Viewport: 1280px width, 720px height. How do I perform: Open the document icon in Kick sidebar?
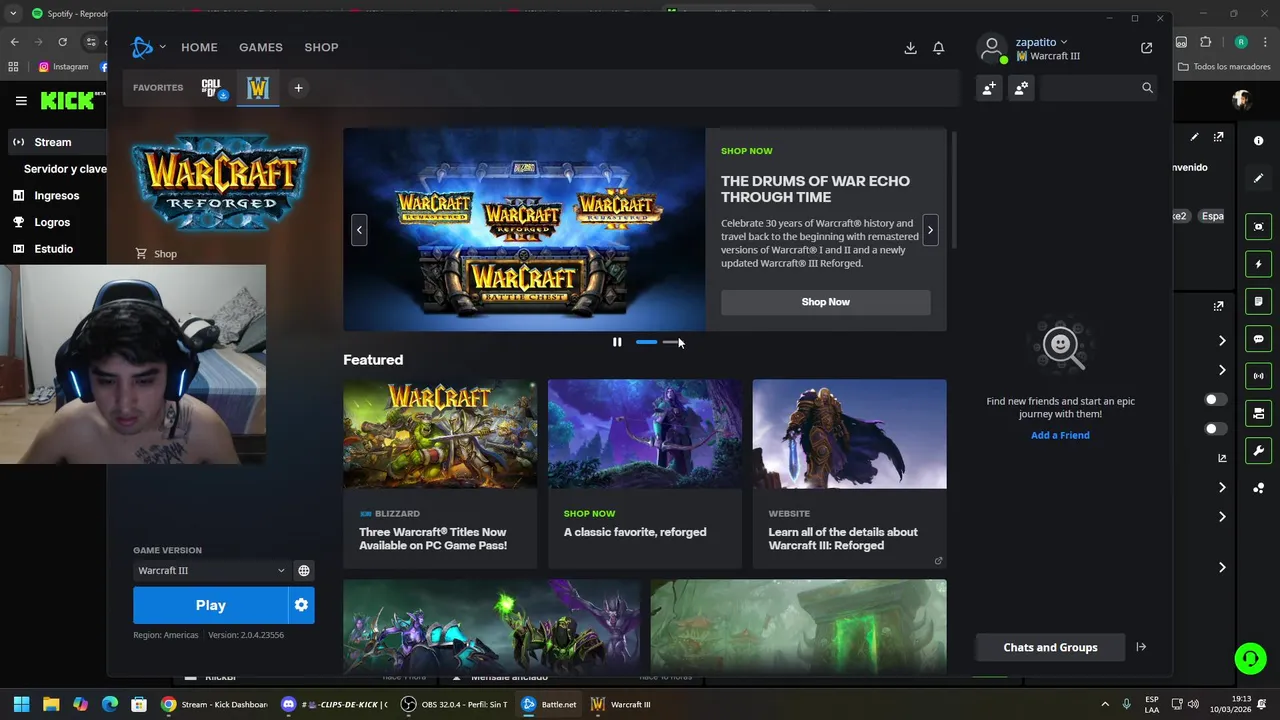click(x=1259, y=302)
